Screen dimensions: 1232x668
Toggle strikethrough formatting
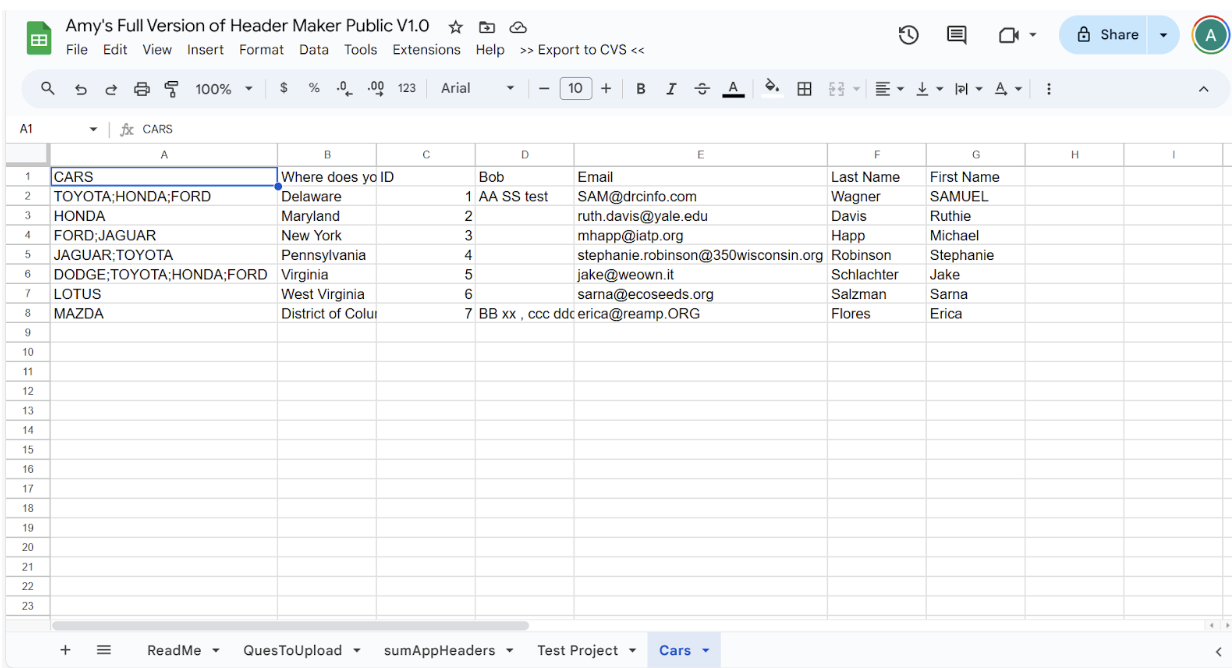pos(702,89)
